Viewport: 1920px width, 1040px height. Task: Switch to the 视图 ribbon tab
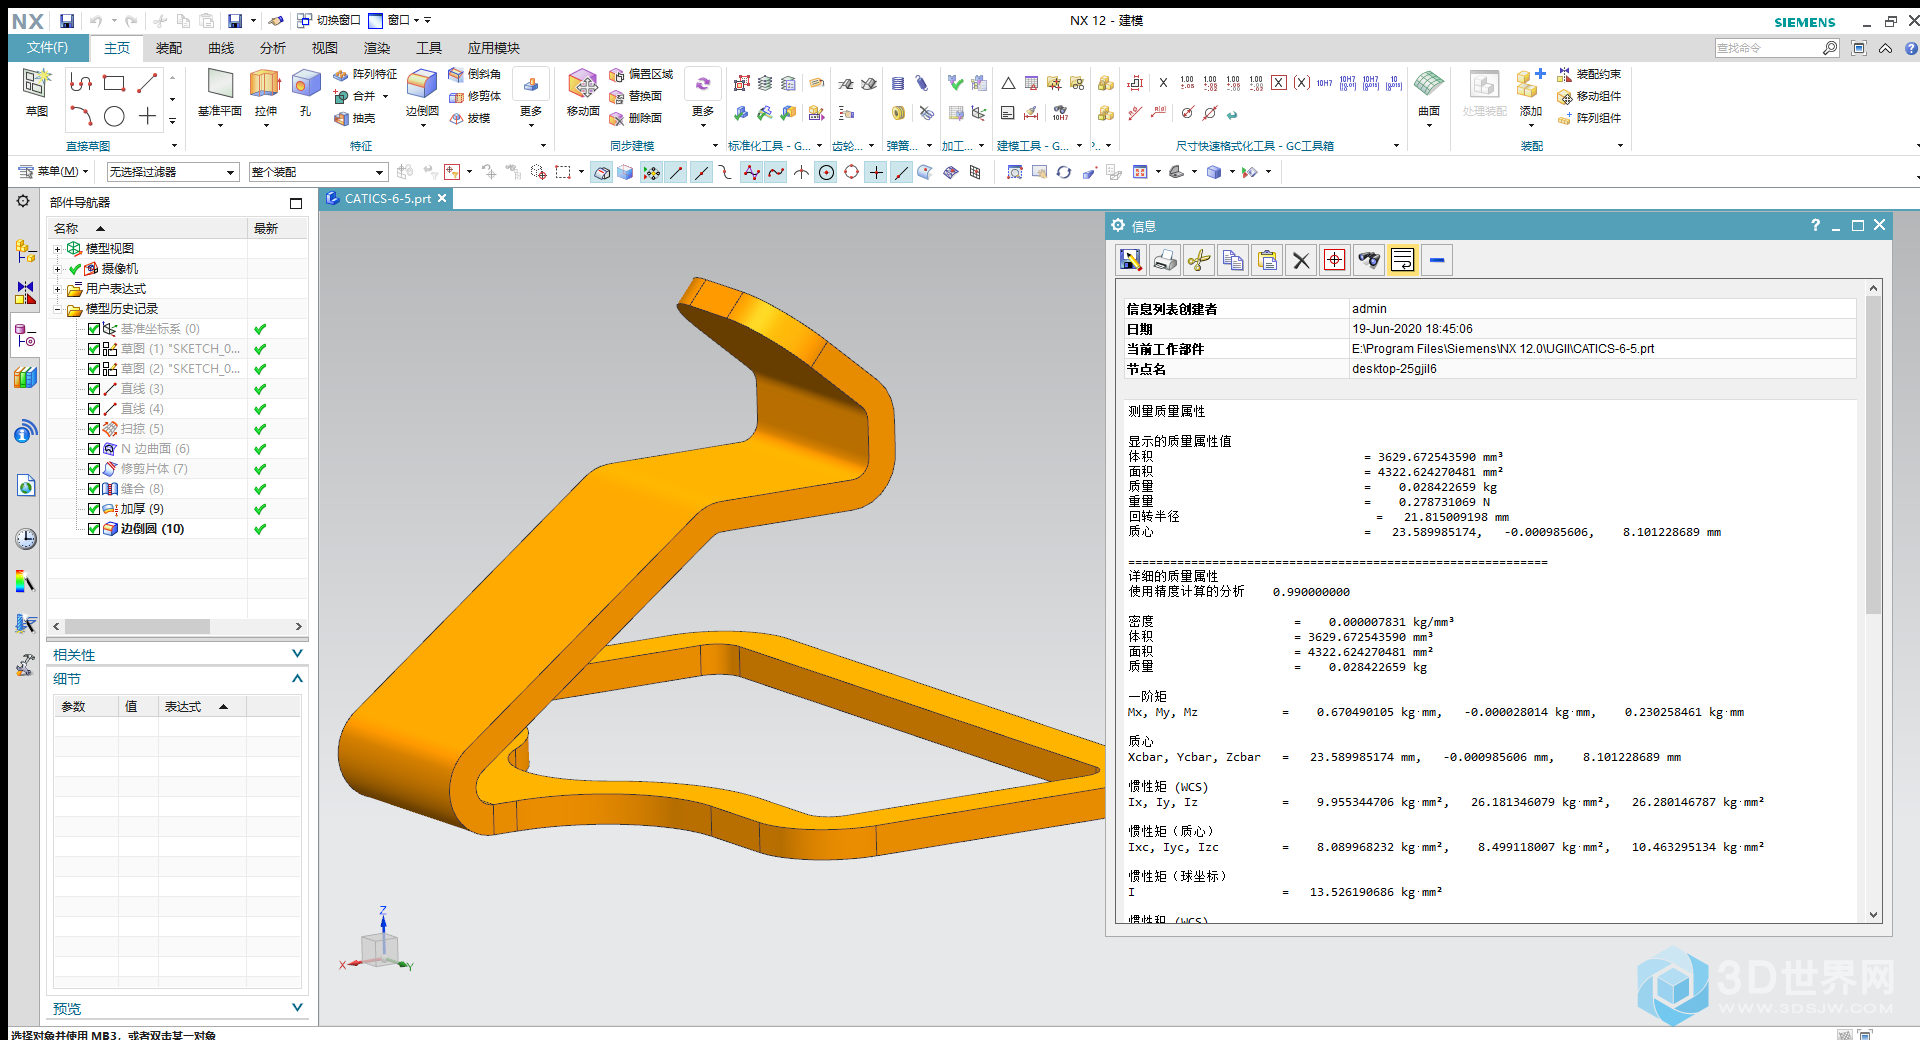tap(325, 48)
